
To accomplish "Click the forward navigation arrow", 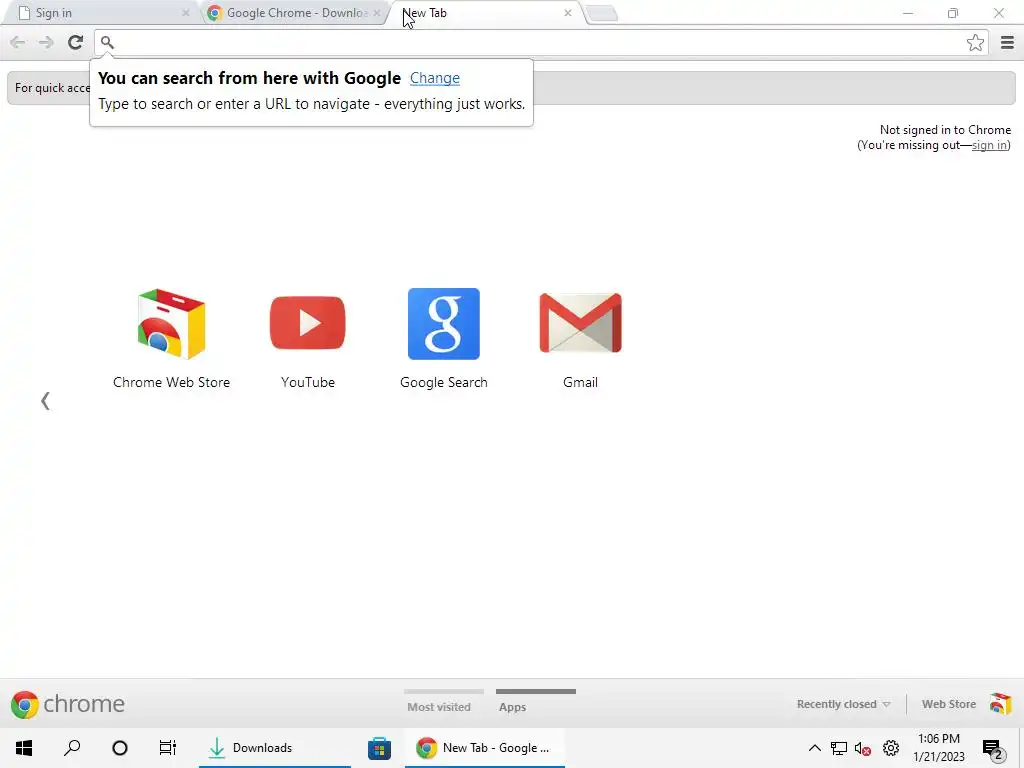I will [x=46, y=42].
